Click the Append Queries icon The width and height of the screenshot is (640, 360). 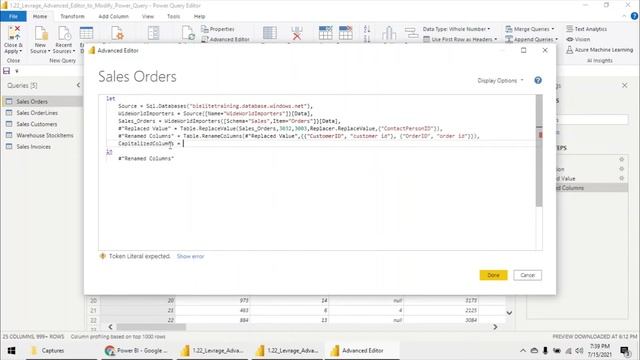509,39
